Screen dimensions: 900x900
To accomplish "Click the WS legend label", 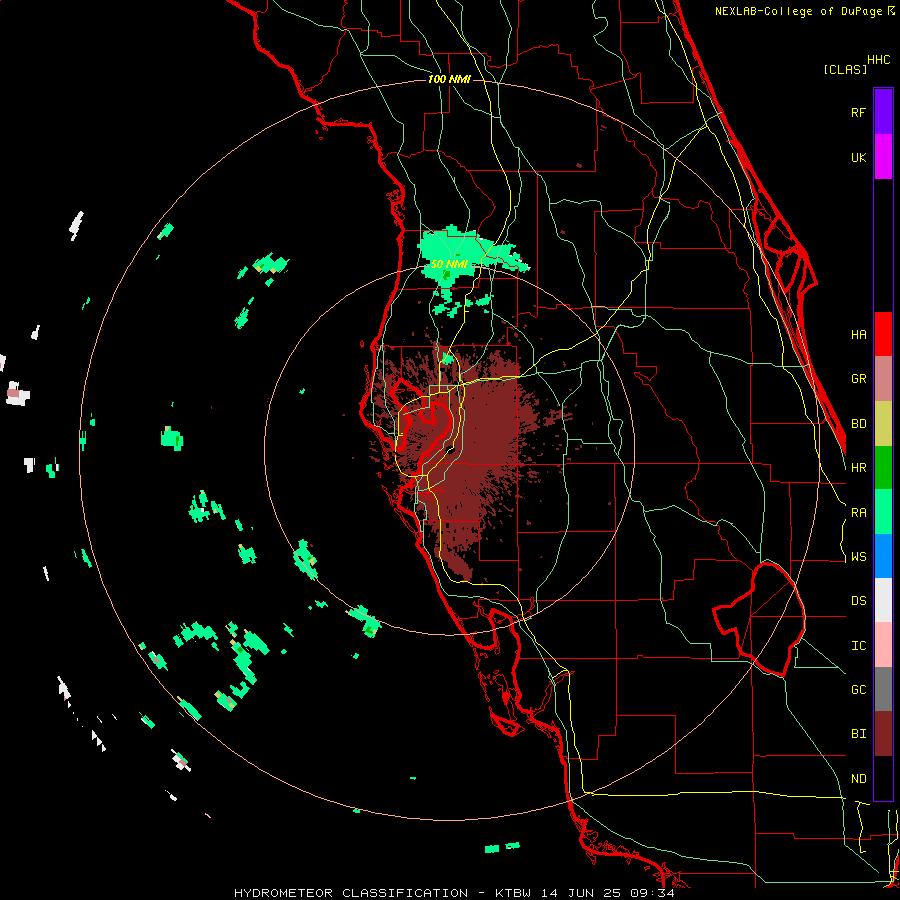I will [x=858, y=556].
